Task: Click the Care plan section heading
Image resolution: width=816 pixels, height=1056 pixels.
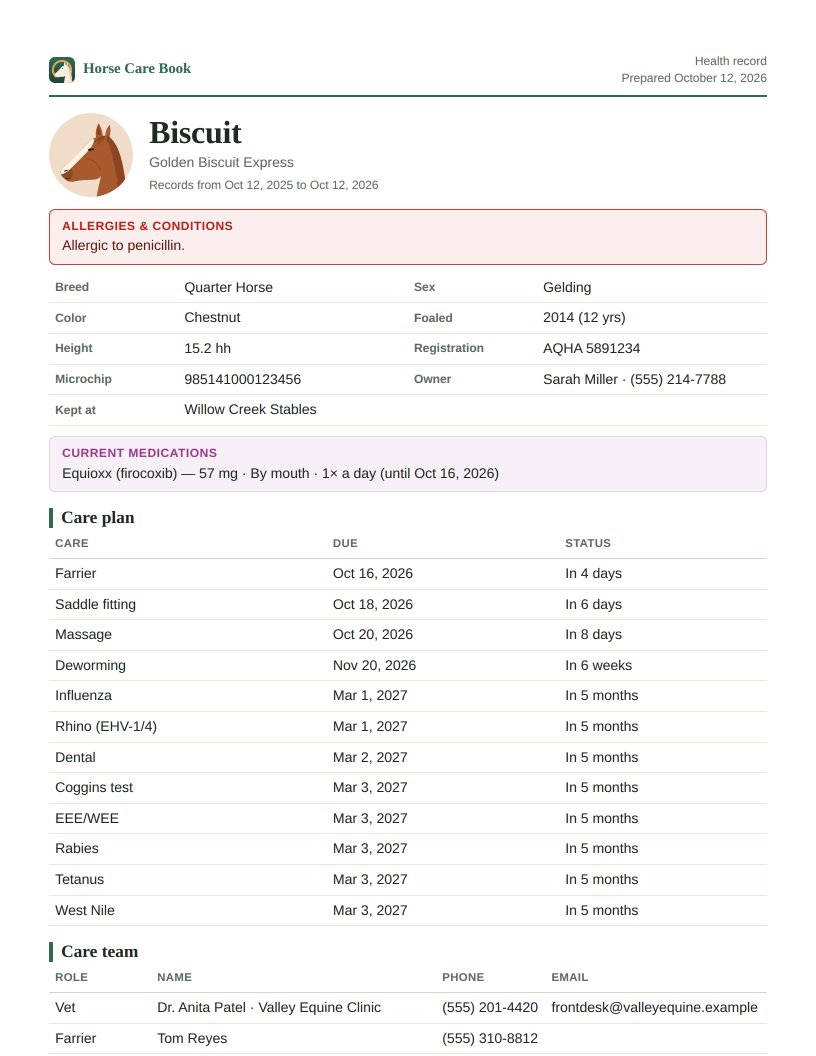Action: (x=98, y=518)
